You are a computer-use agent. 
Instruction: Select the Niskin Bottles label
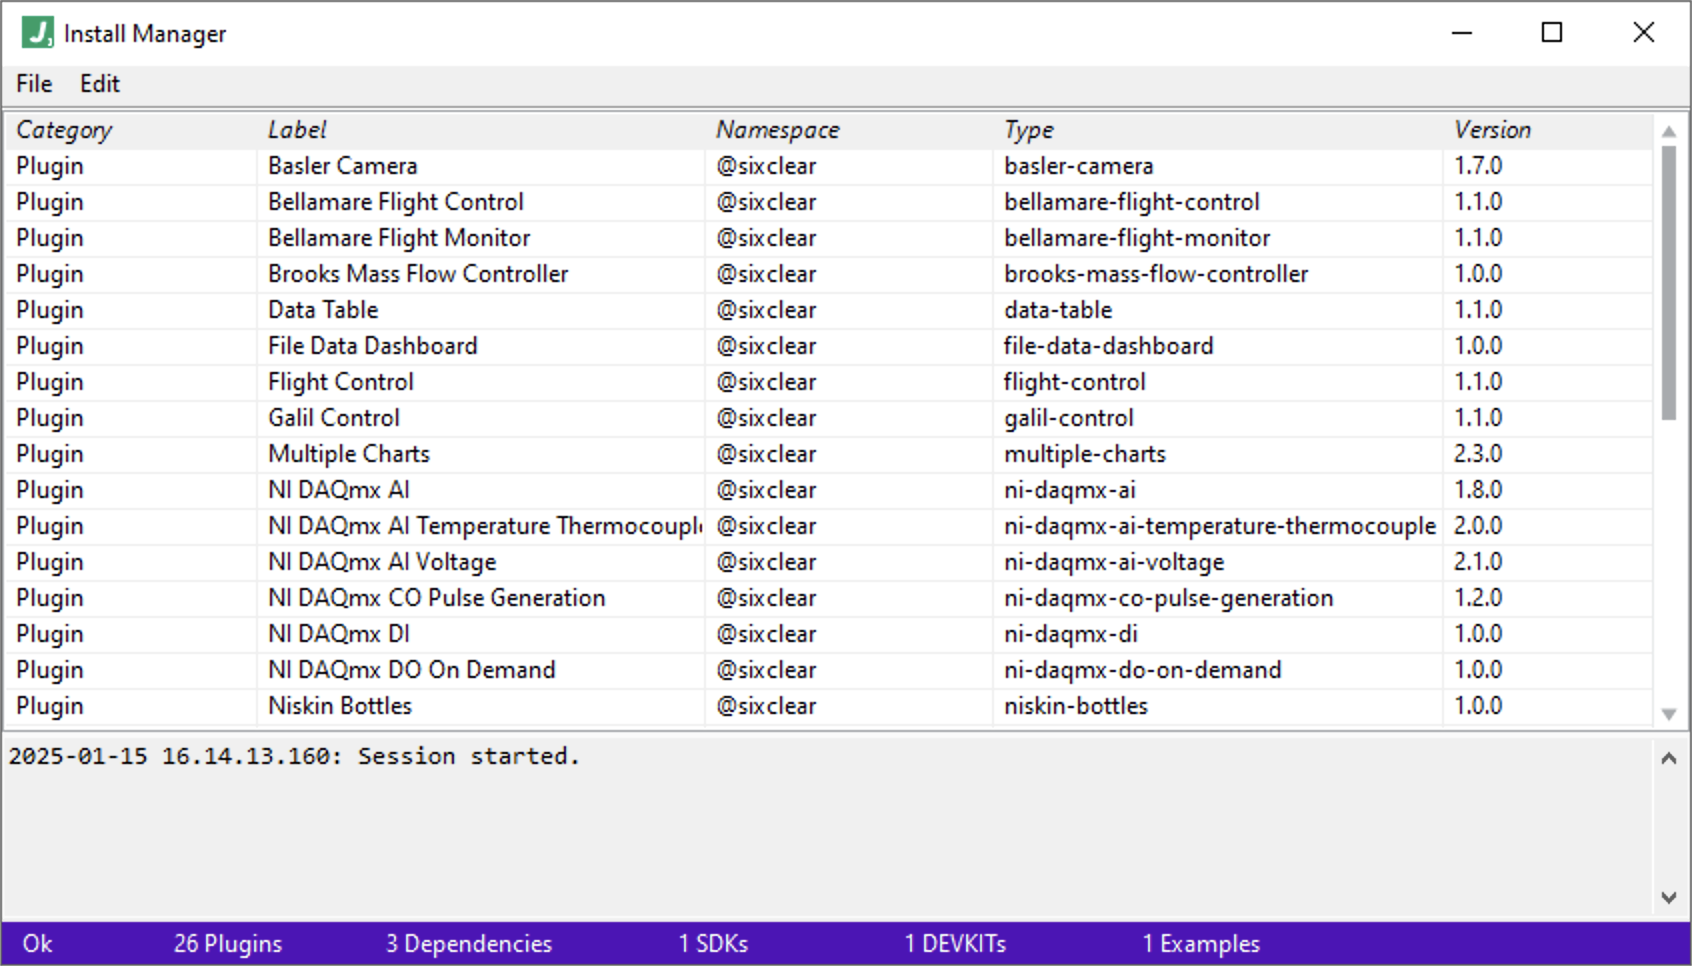coord(340,706)
